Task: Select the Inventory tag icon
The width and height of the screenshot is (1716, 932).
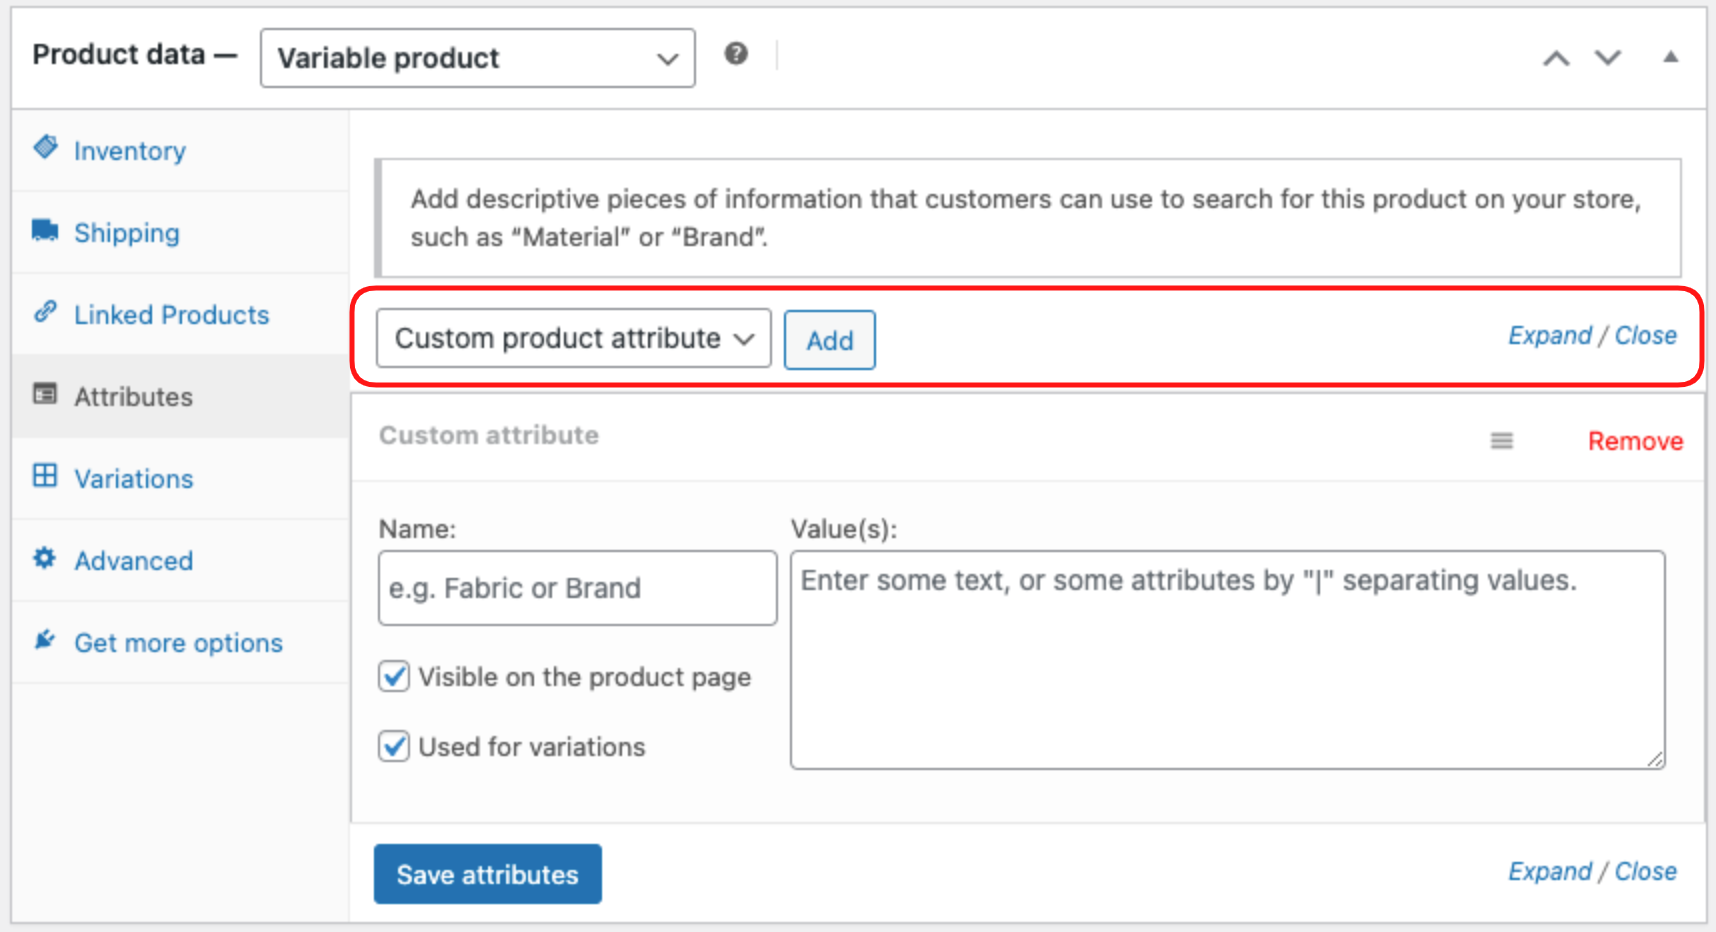Action: (x=46, y=148)
